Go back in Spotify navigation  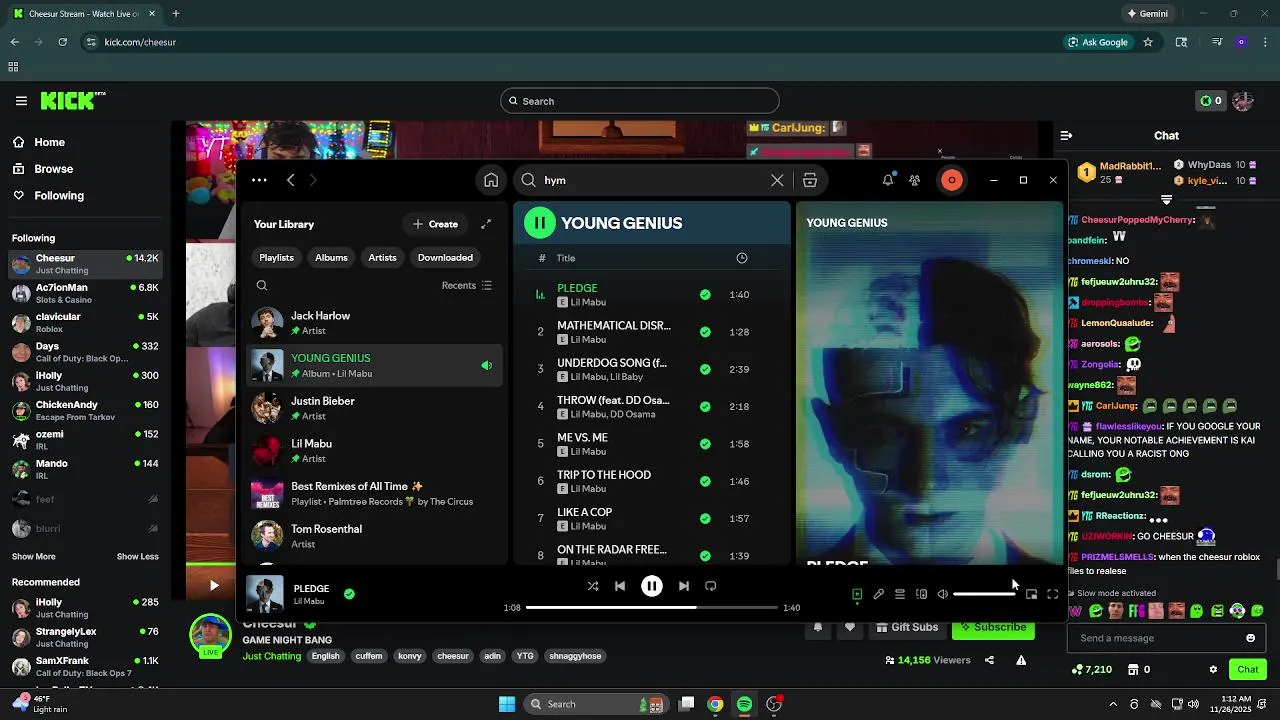tap(290, 180)
